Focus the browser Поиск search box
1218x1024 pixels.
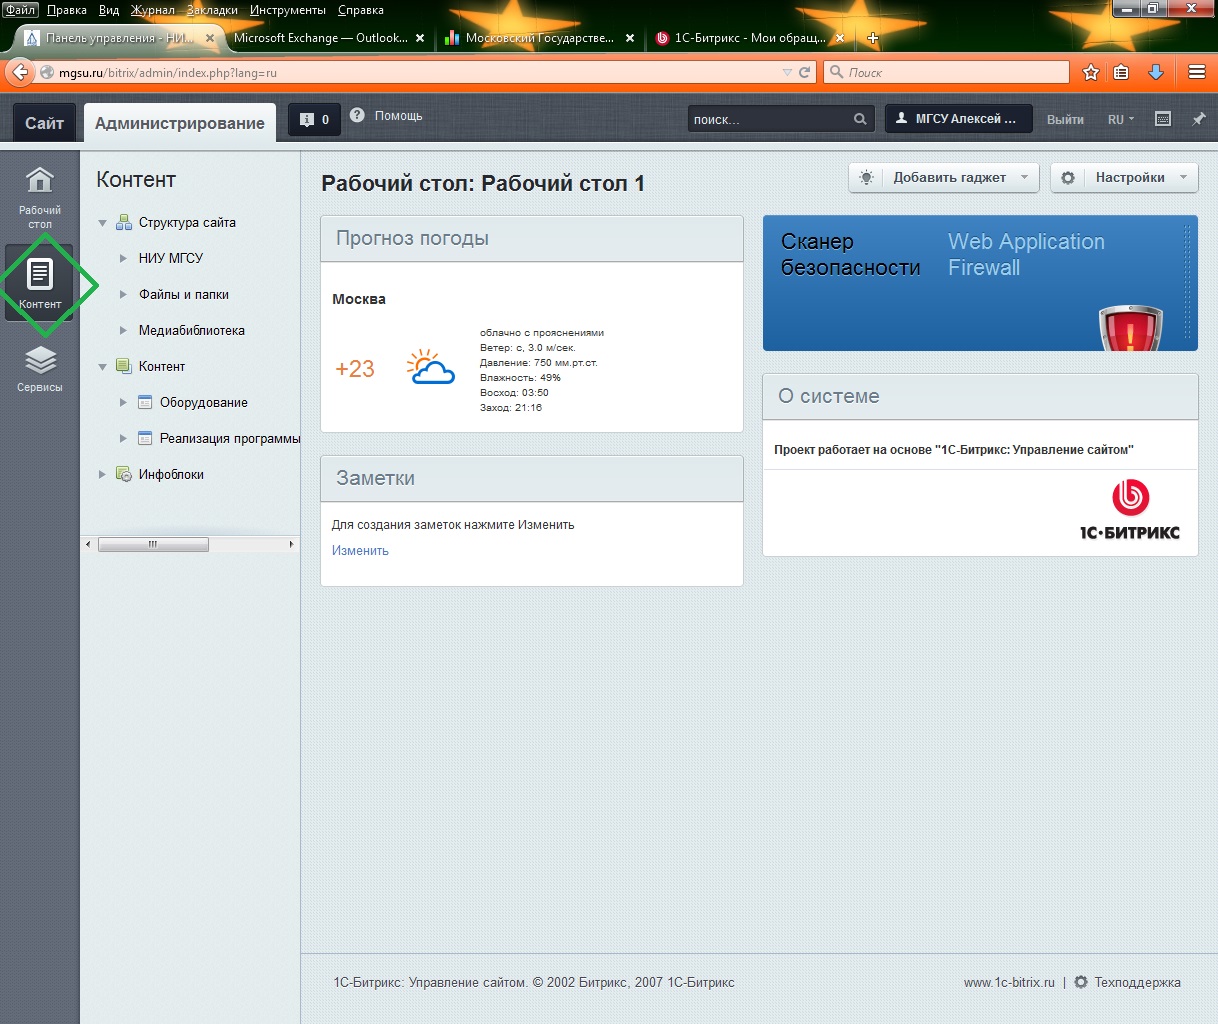pos(947,72)
